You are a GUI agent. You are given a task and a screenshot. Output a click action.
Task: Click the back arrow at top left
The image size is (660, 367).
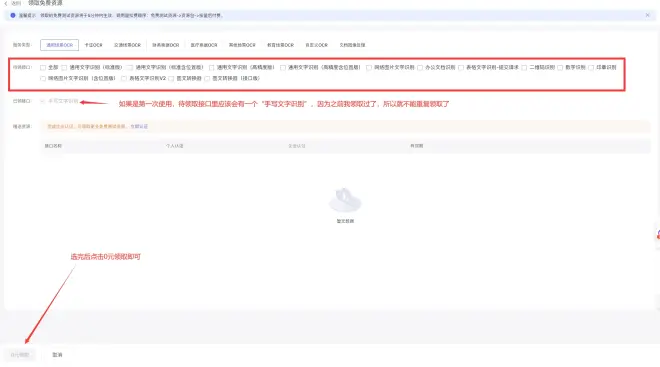click(x=6, y=3)
